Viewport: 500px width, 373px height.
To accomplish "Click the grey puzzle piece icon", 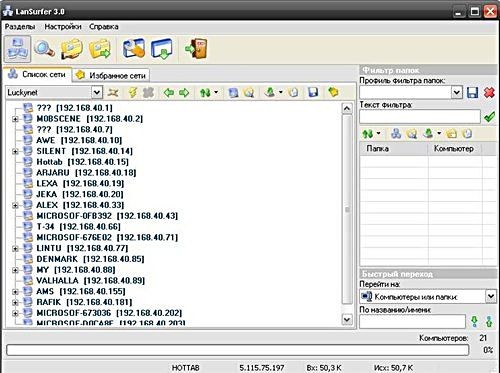I will (148, 92).
